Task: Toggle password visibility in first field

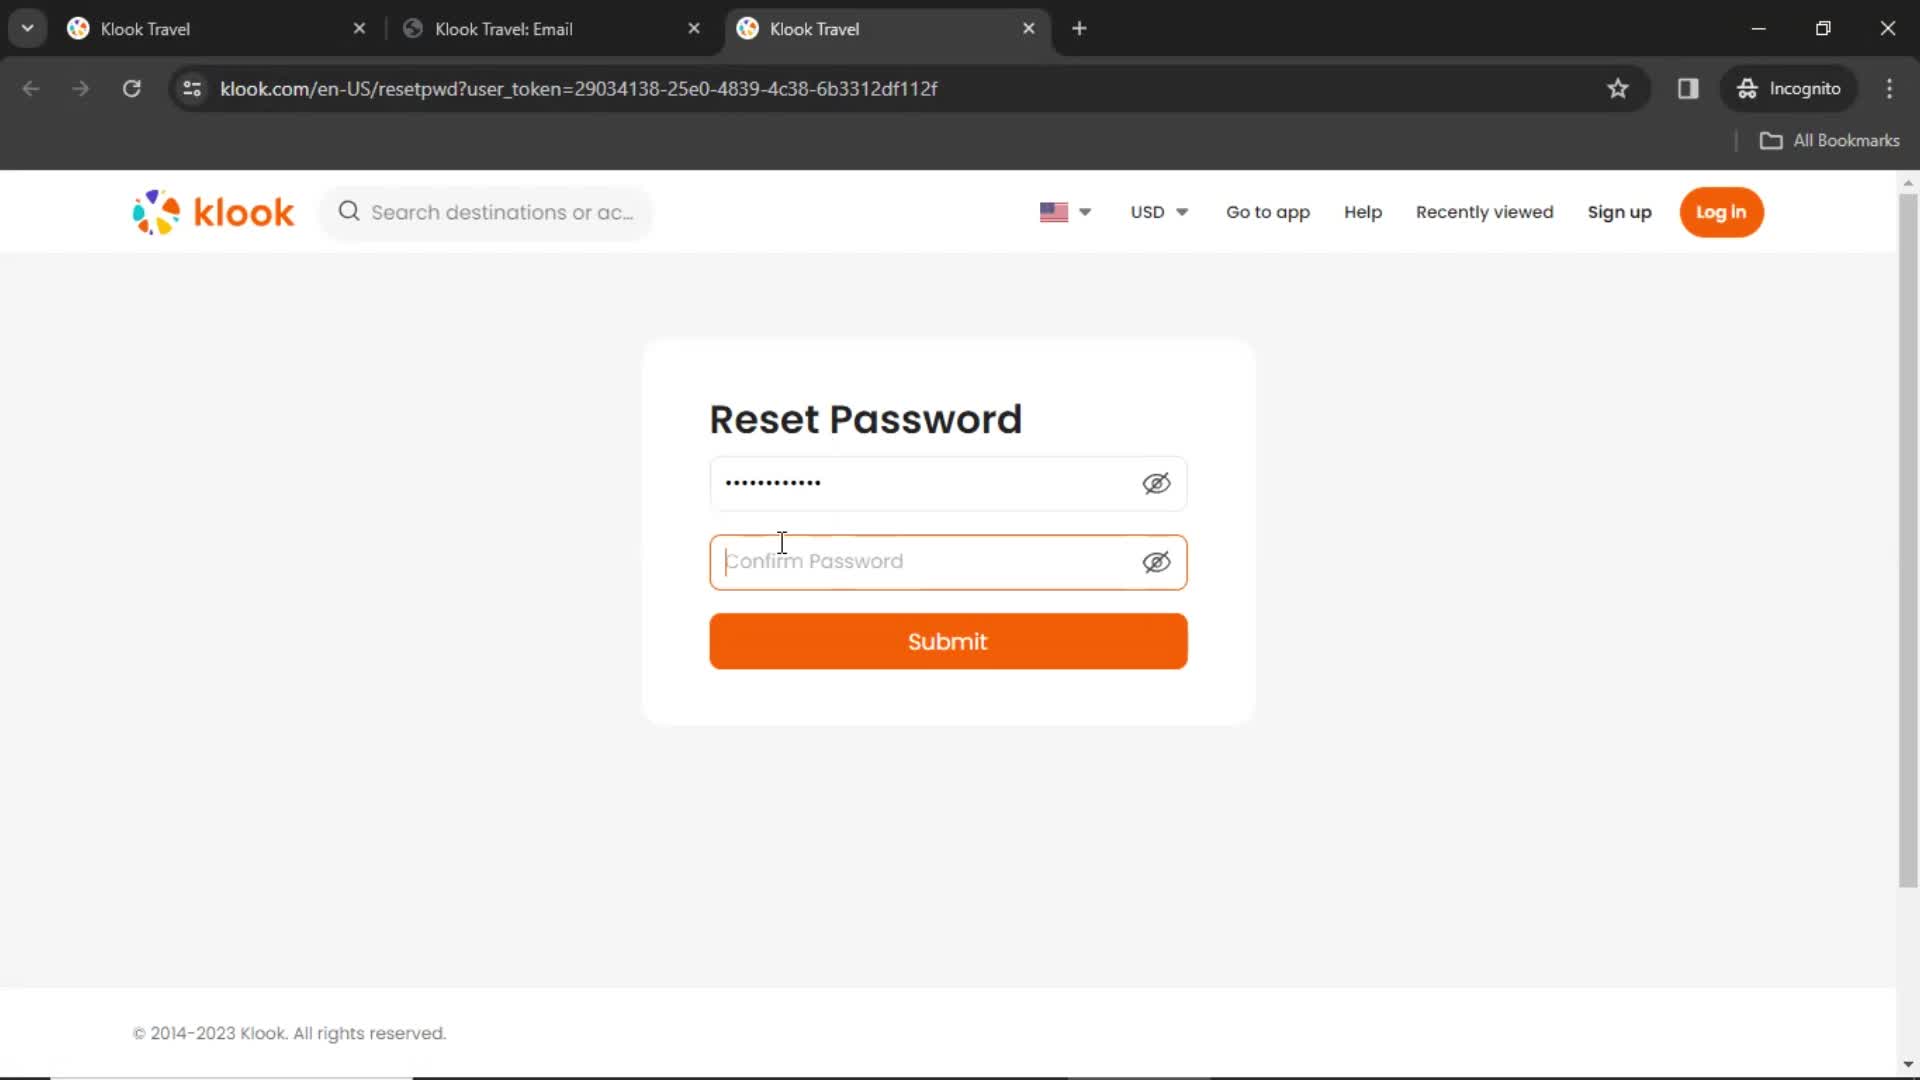Action: tap(1156, 481)
